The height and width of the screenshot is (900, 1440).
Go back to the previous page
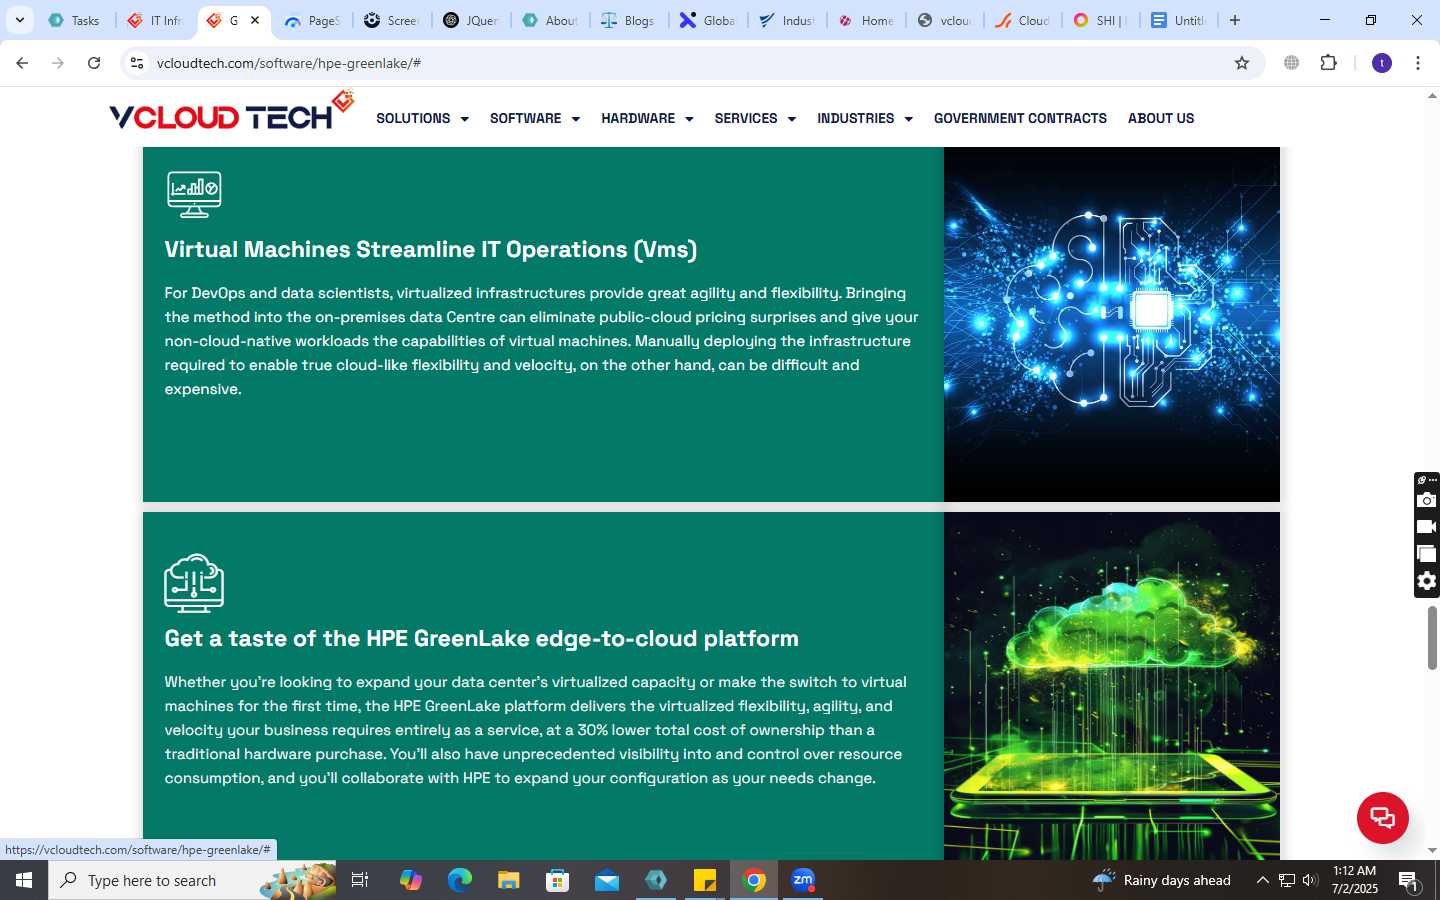22,63
